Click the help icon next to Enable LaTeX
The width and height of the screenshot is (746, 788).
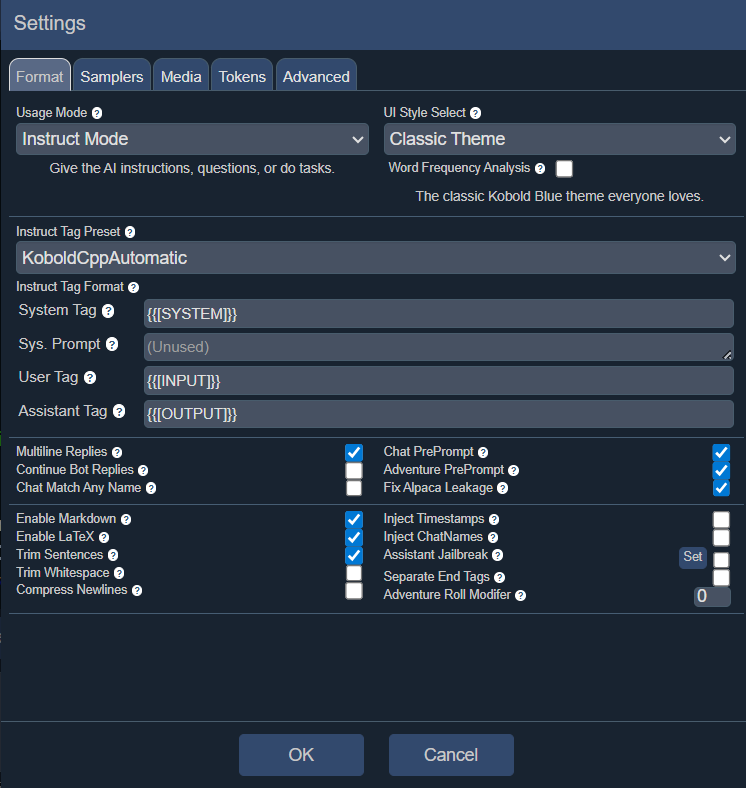pos(104,538)
